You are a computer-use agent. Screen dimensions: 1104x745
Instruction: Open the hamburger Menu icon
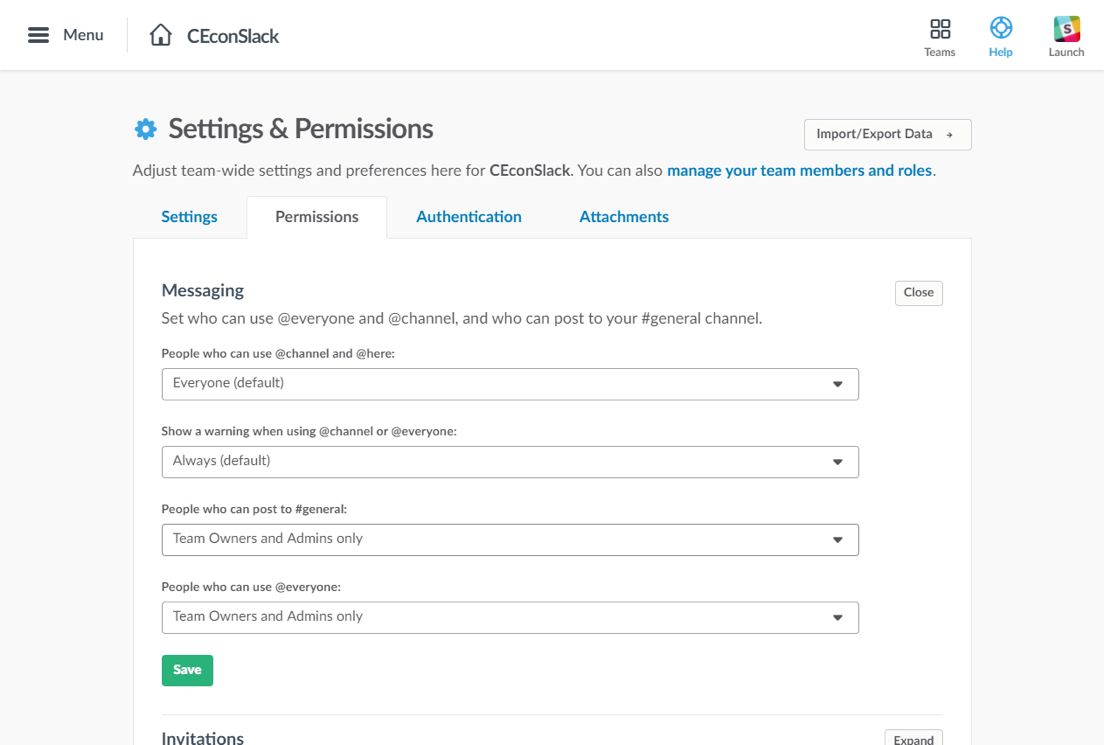(38, 35)
